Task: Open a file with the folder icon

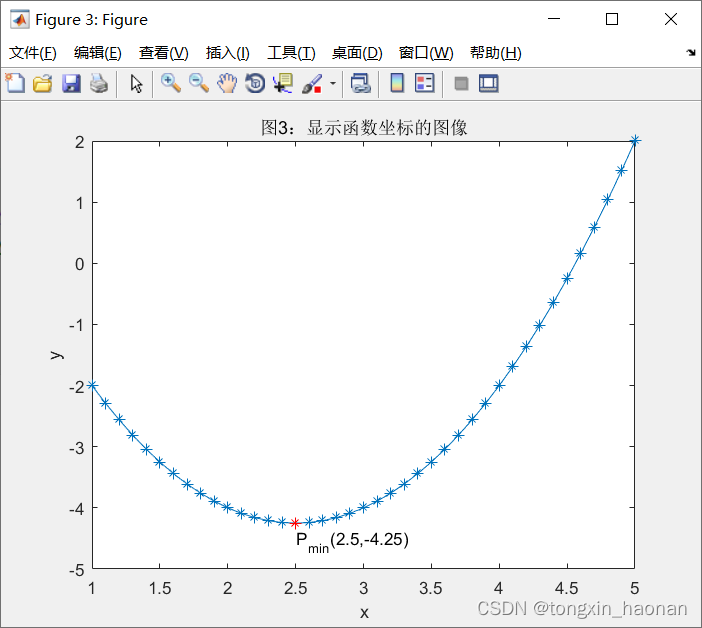Action: pos(43,84)
